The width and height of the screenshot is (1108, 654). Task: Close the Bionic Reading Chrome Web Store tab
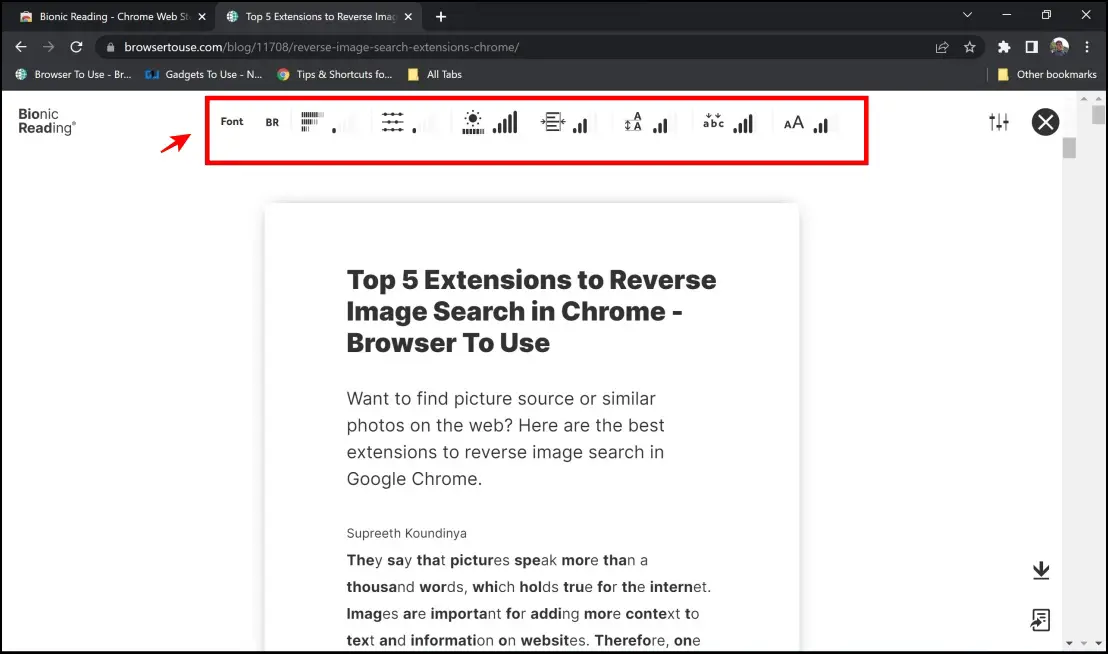(x=202, y=16)
